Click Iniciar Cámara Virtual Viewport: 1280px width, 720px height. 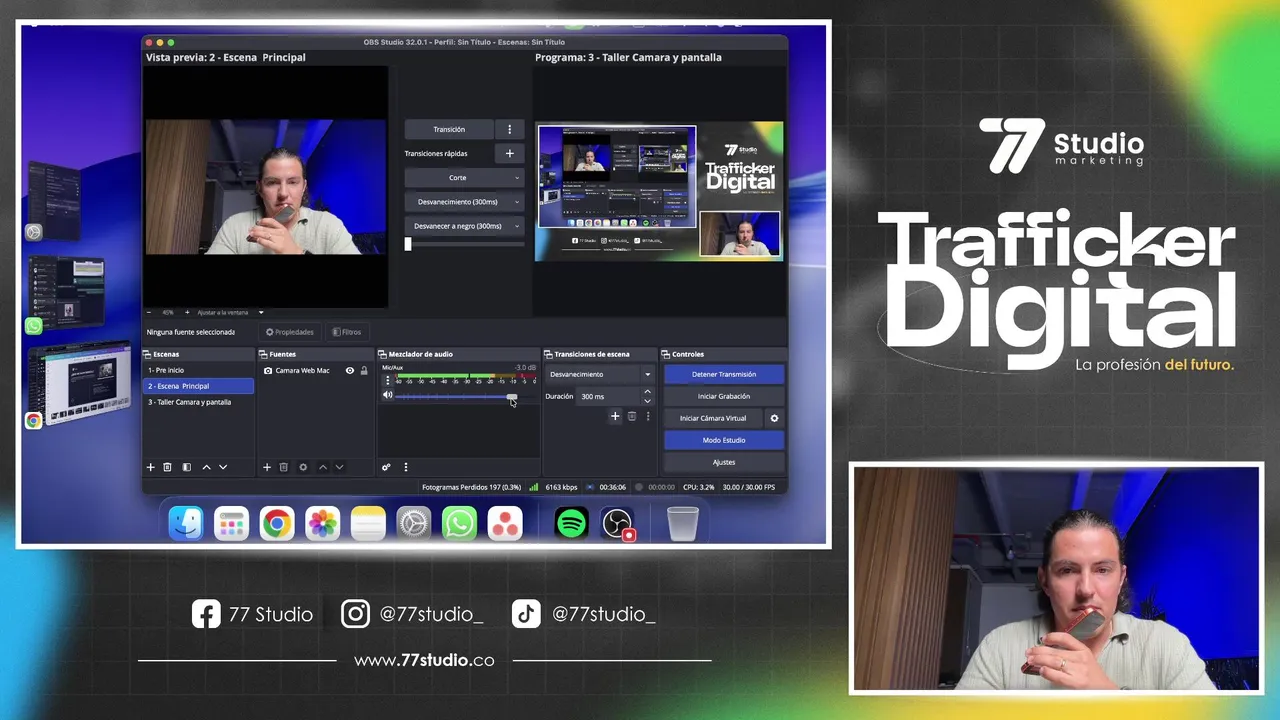713,418
